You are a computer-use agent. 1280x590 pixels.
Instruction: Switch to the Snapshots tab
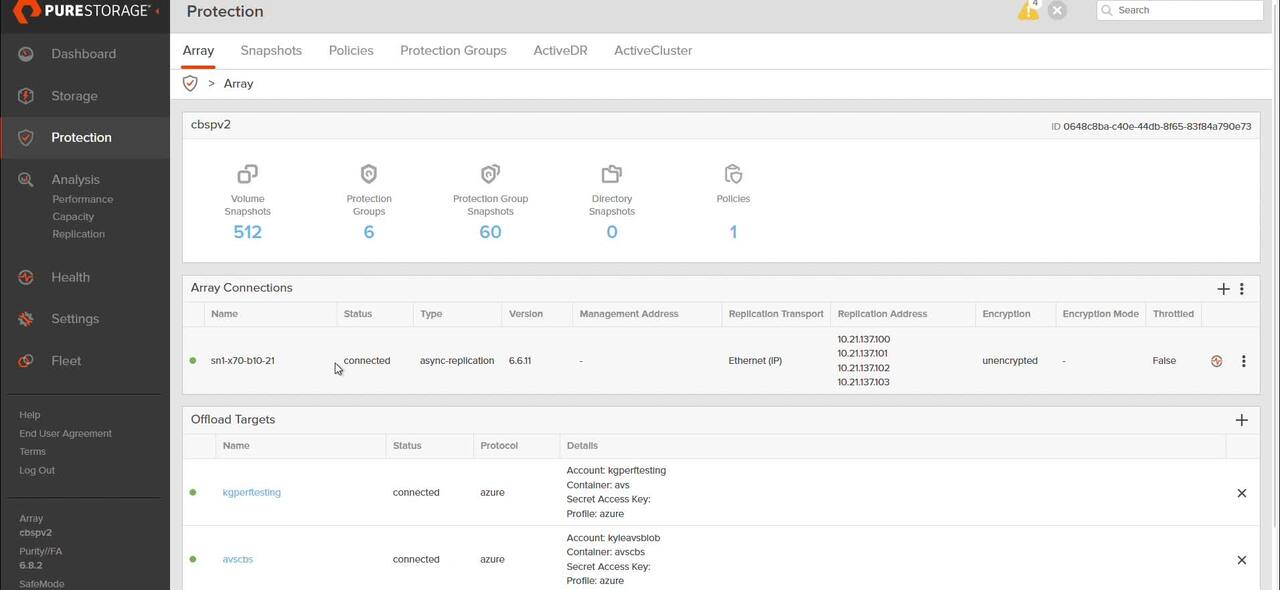tap(271, 51)
